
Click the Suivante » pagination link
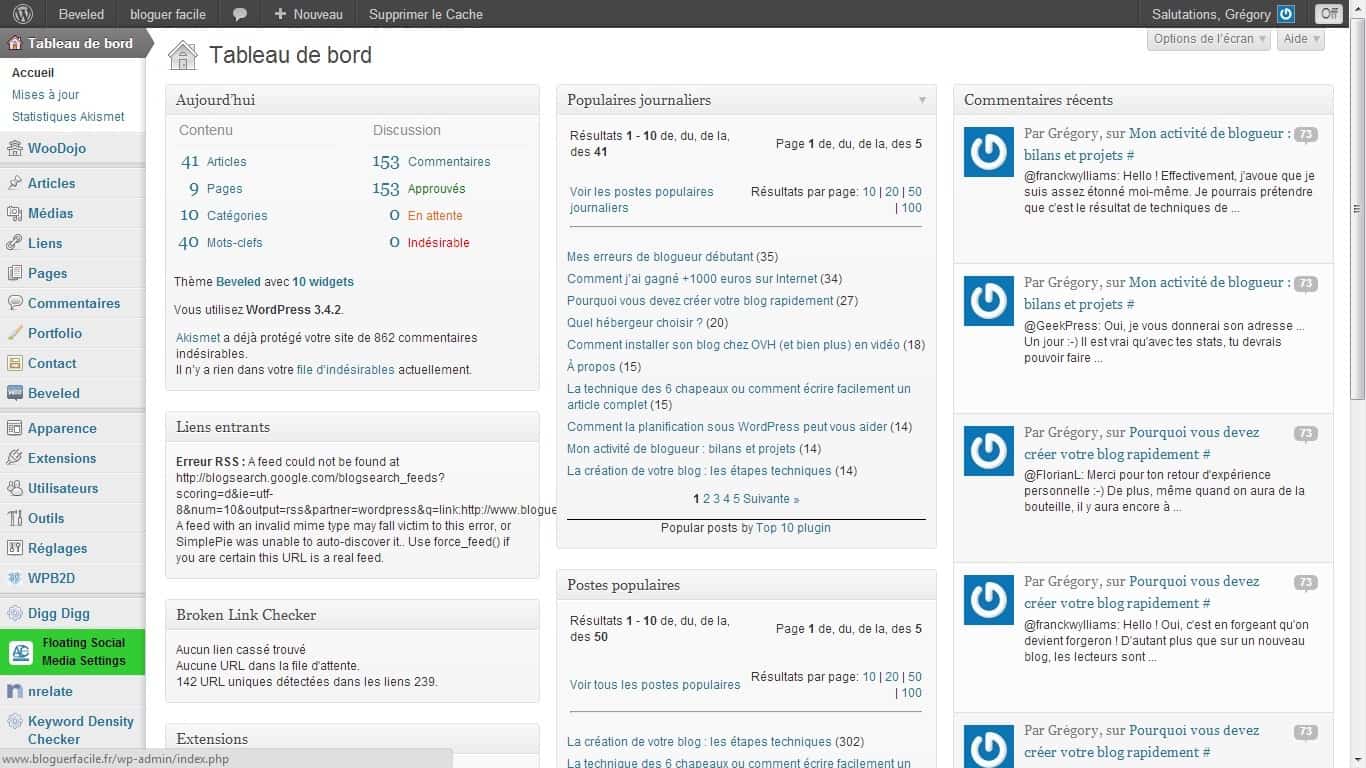tap(771, 499)
